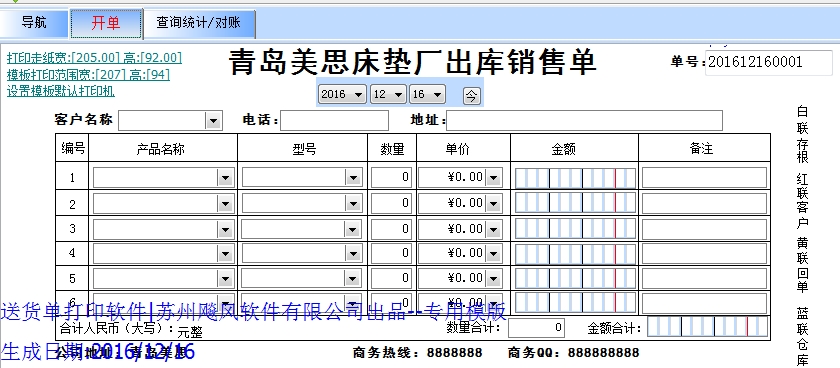The width and height of the screenshot is (840, 368).
Task: Click the 金额 grid cell in row 3
Action: click(x=575, y=229)
